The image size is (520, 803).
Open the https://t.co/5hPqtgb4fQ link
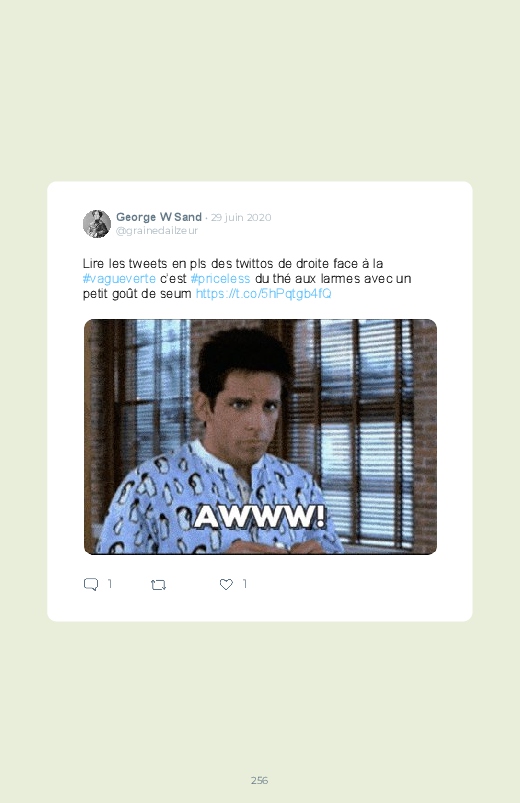(263, 293)
